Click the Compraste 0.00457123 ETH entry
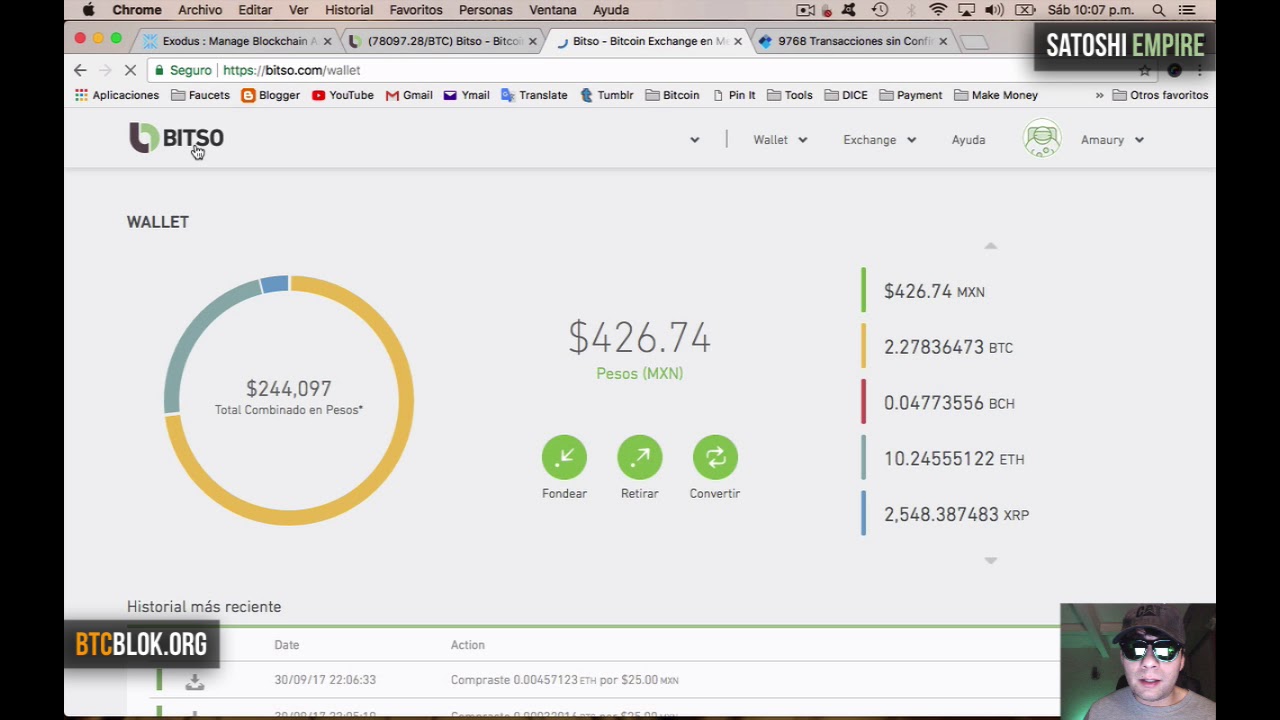The height and width of the screenshot is (720, 1280). [564, 680]
